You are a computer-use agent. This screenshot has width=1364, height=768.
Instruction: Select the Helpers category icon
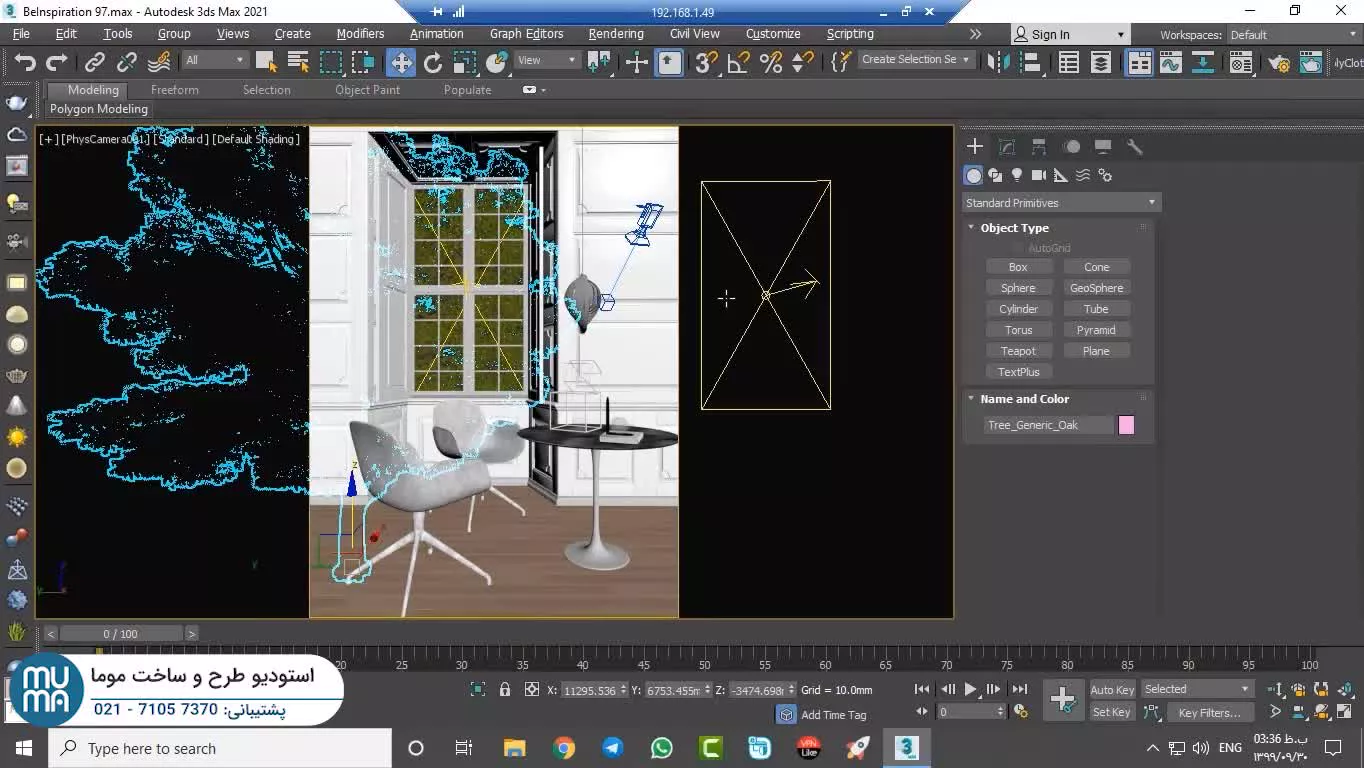[1061, 175]
